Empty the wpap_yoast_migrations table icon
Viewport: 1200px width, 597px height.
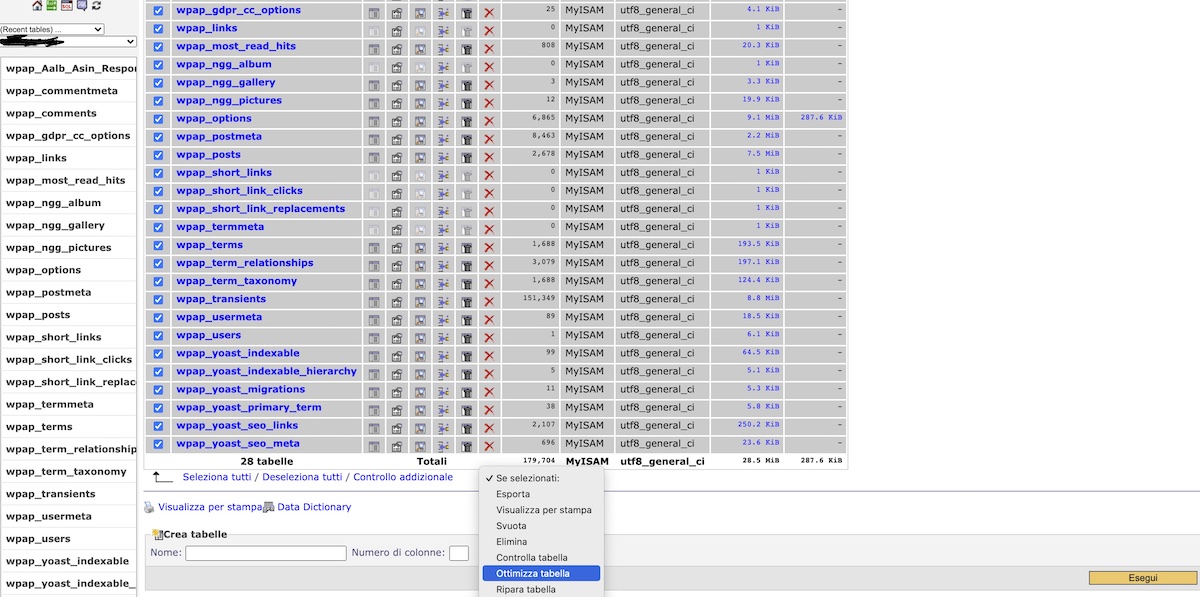466,391
